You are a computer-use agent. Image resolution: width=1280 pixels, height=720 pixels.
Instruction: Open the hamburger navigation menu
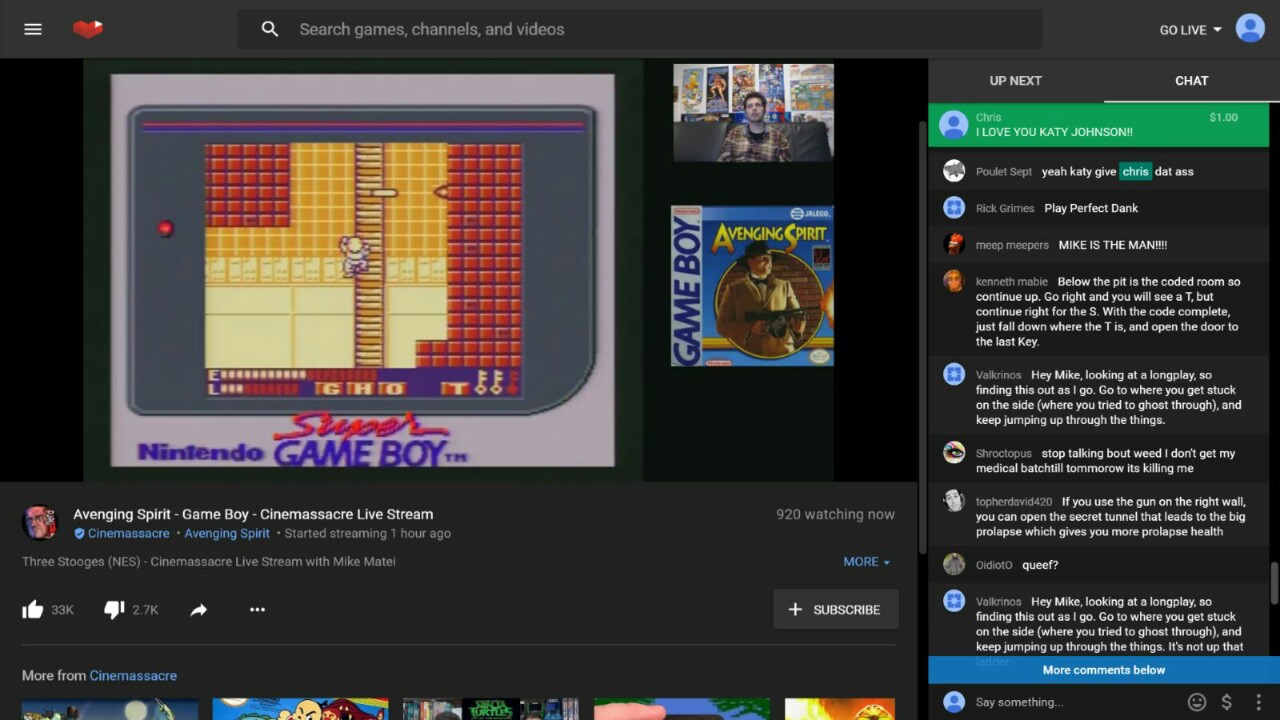tap(33, 29)
